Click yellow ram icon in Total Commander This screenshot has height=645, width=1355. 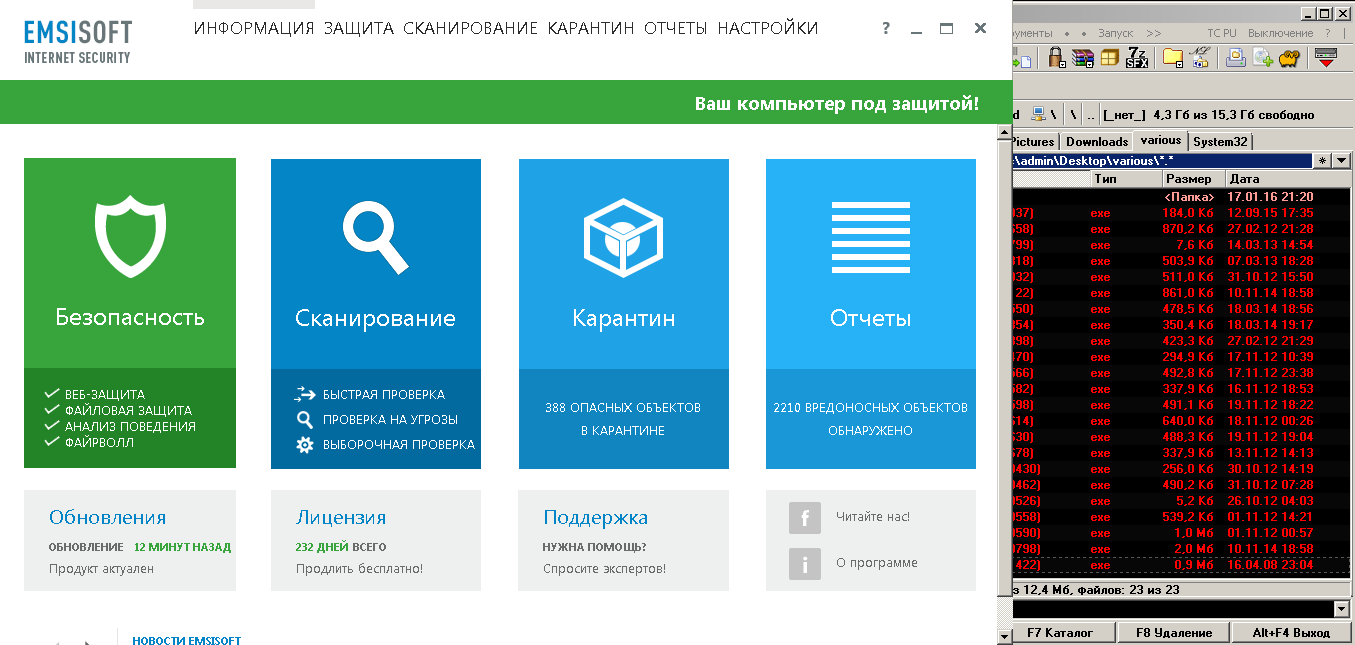coord(1290,59)
